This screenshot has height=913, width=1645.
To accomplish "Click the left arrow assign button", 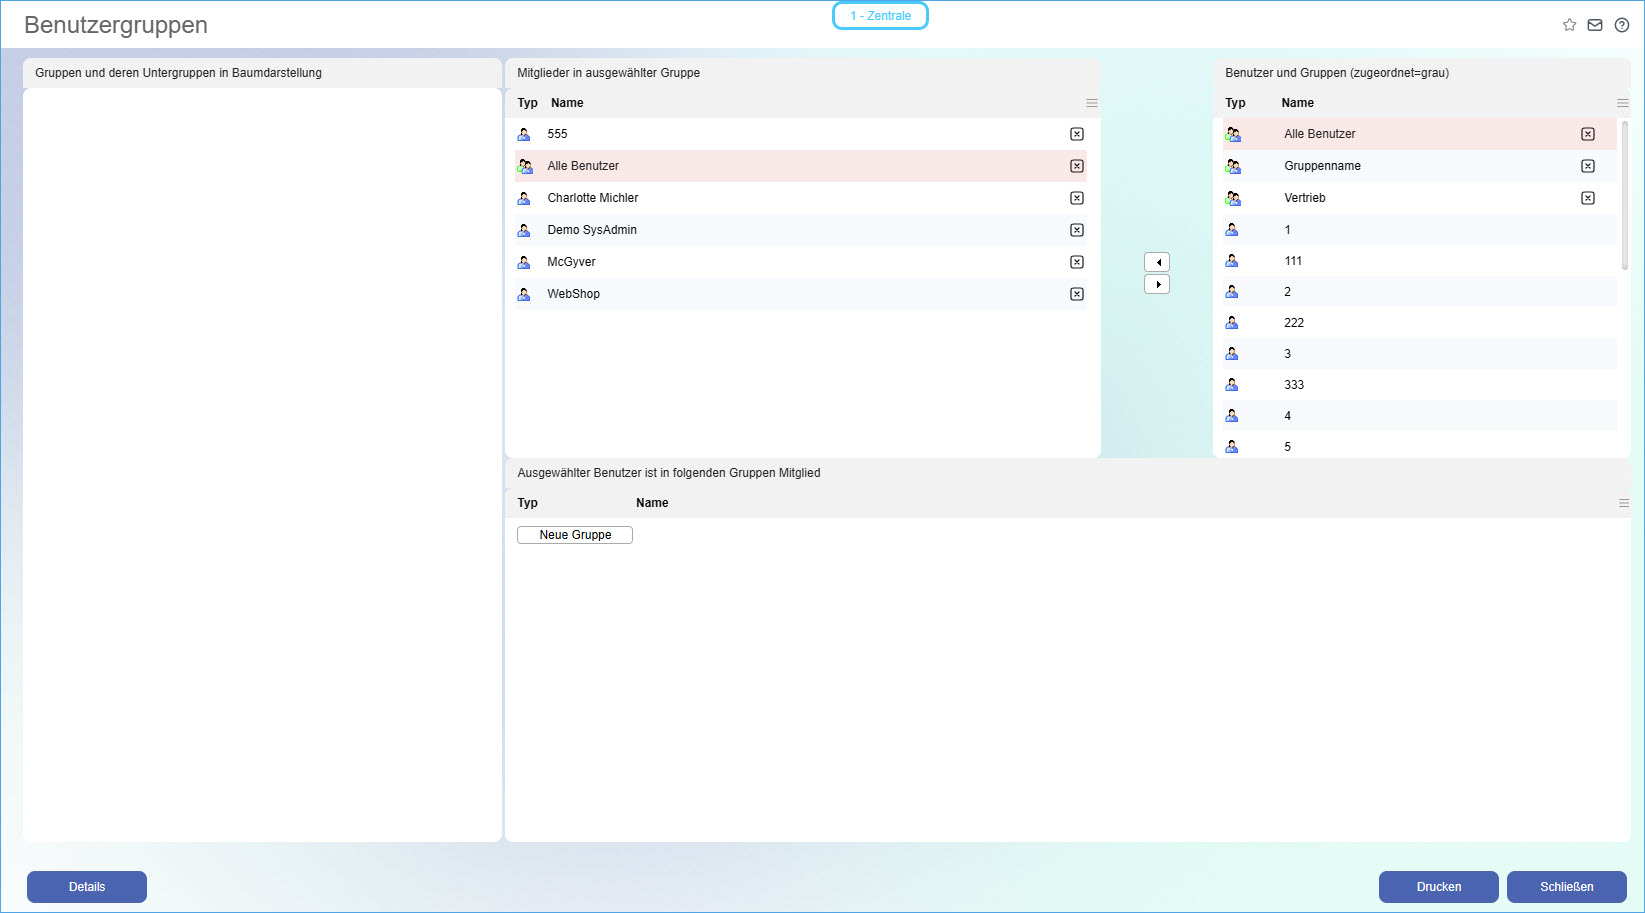I will coord(1157,262).
